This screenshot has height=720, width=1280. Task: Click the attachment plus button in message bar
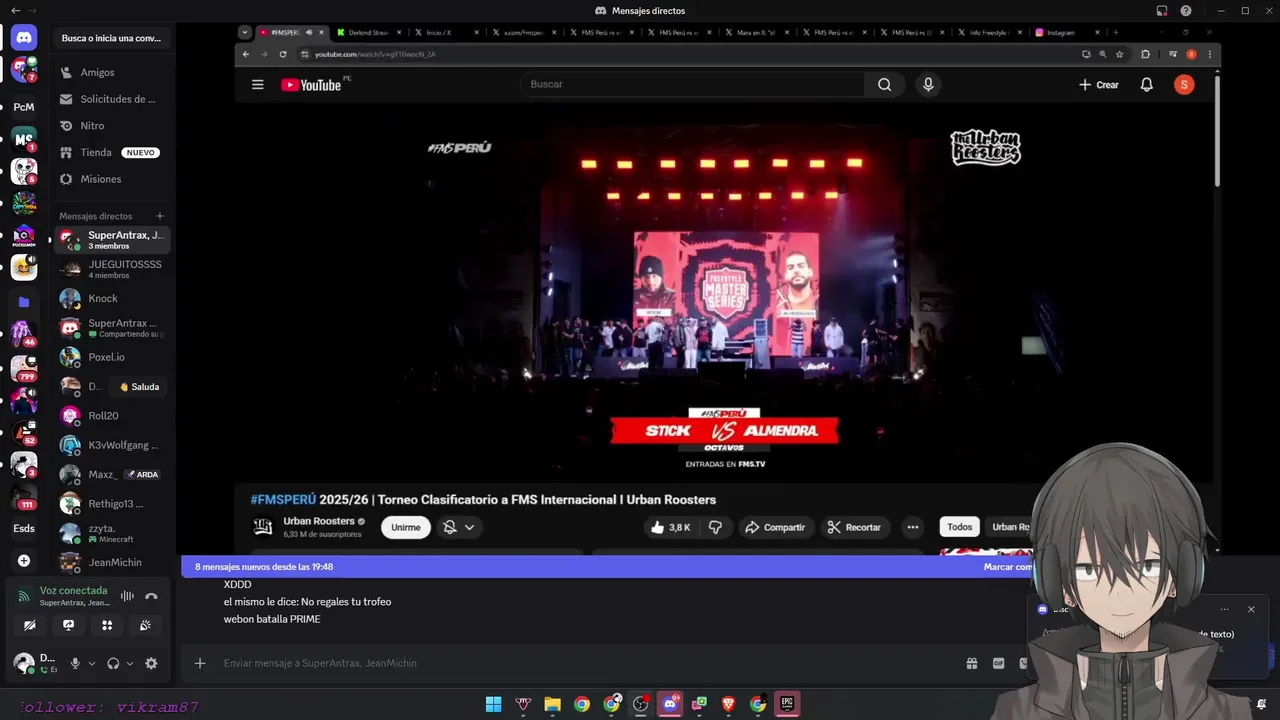[x=200, y=663]
